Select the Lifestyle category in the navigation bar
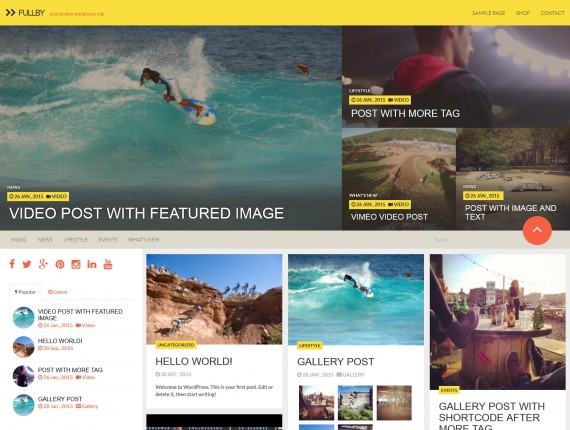Image resolution: width=570 pixels, height=430 pixels. pos(75,240)
